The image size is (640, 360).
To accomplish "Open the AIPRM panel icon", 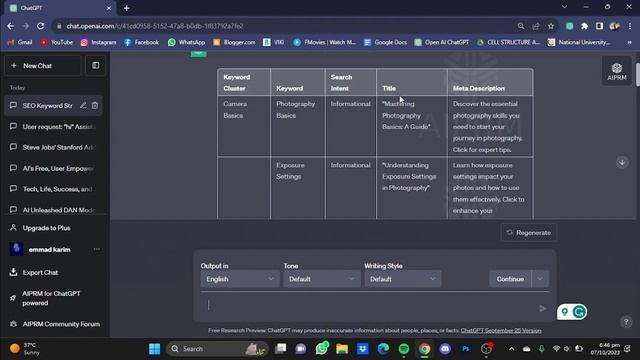I will [616, 71].
